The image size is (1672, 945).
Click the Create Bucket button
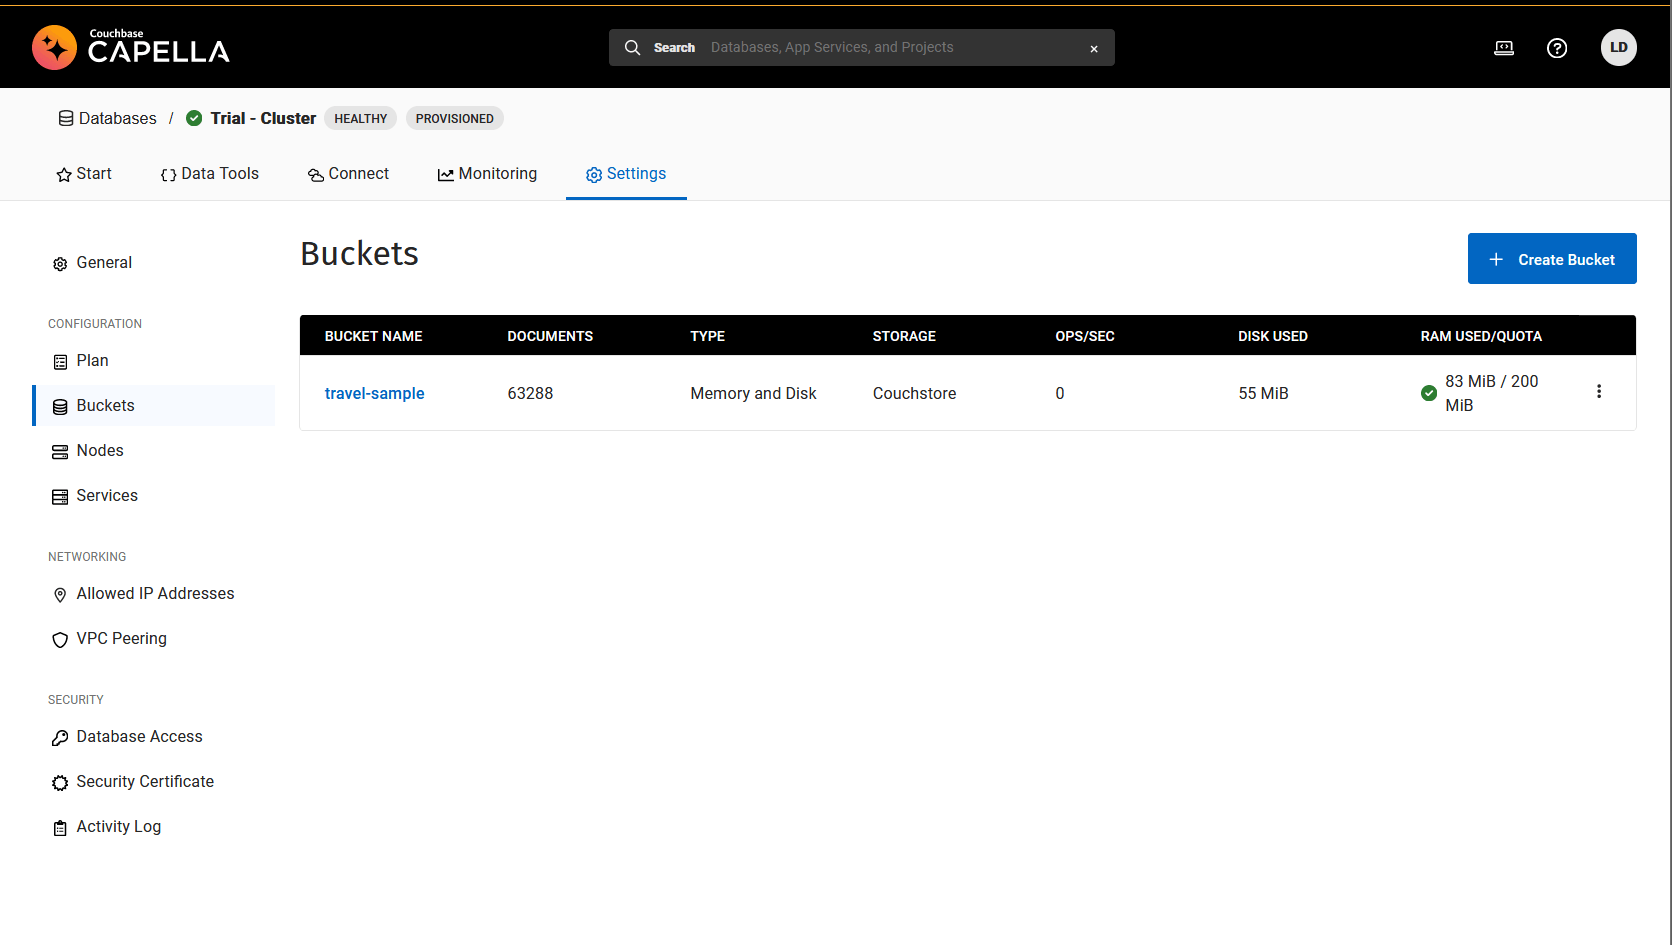point(1552,259)
